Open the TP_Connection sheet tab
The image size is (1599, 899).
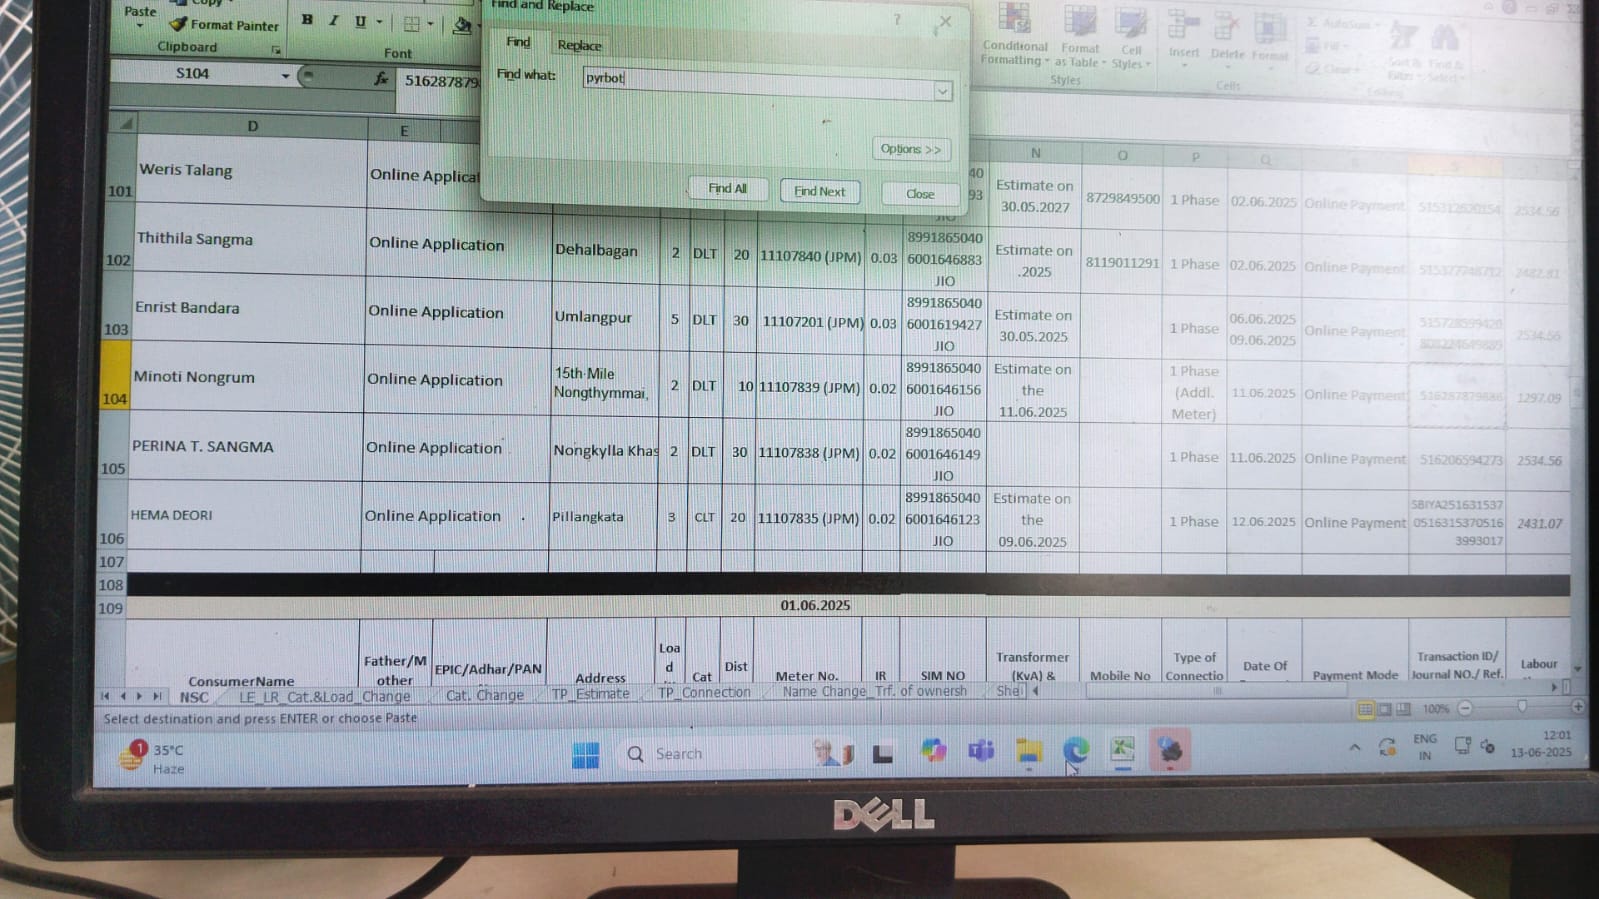click(x=704, y=693)
